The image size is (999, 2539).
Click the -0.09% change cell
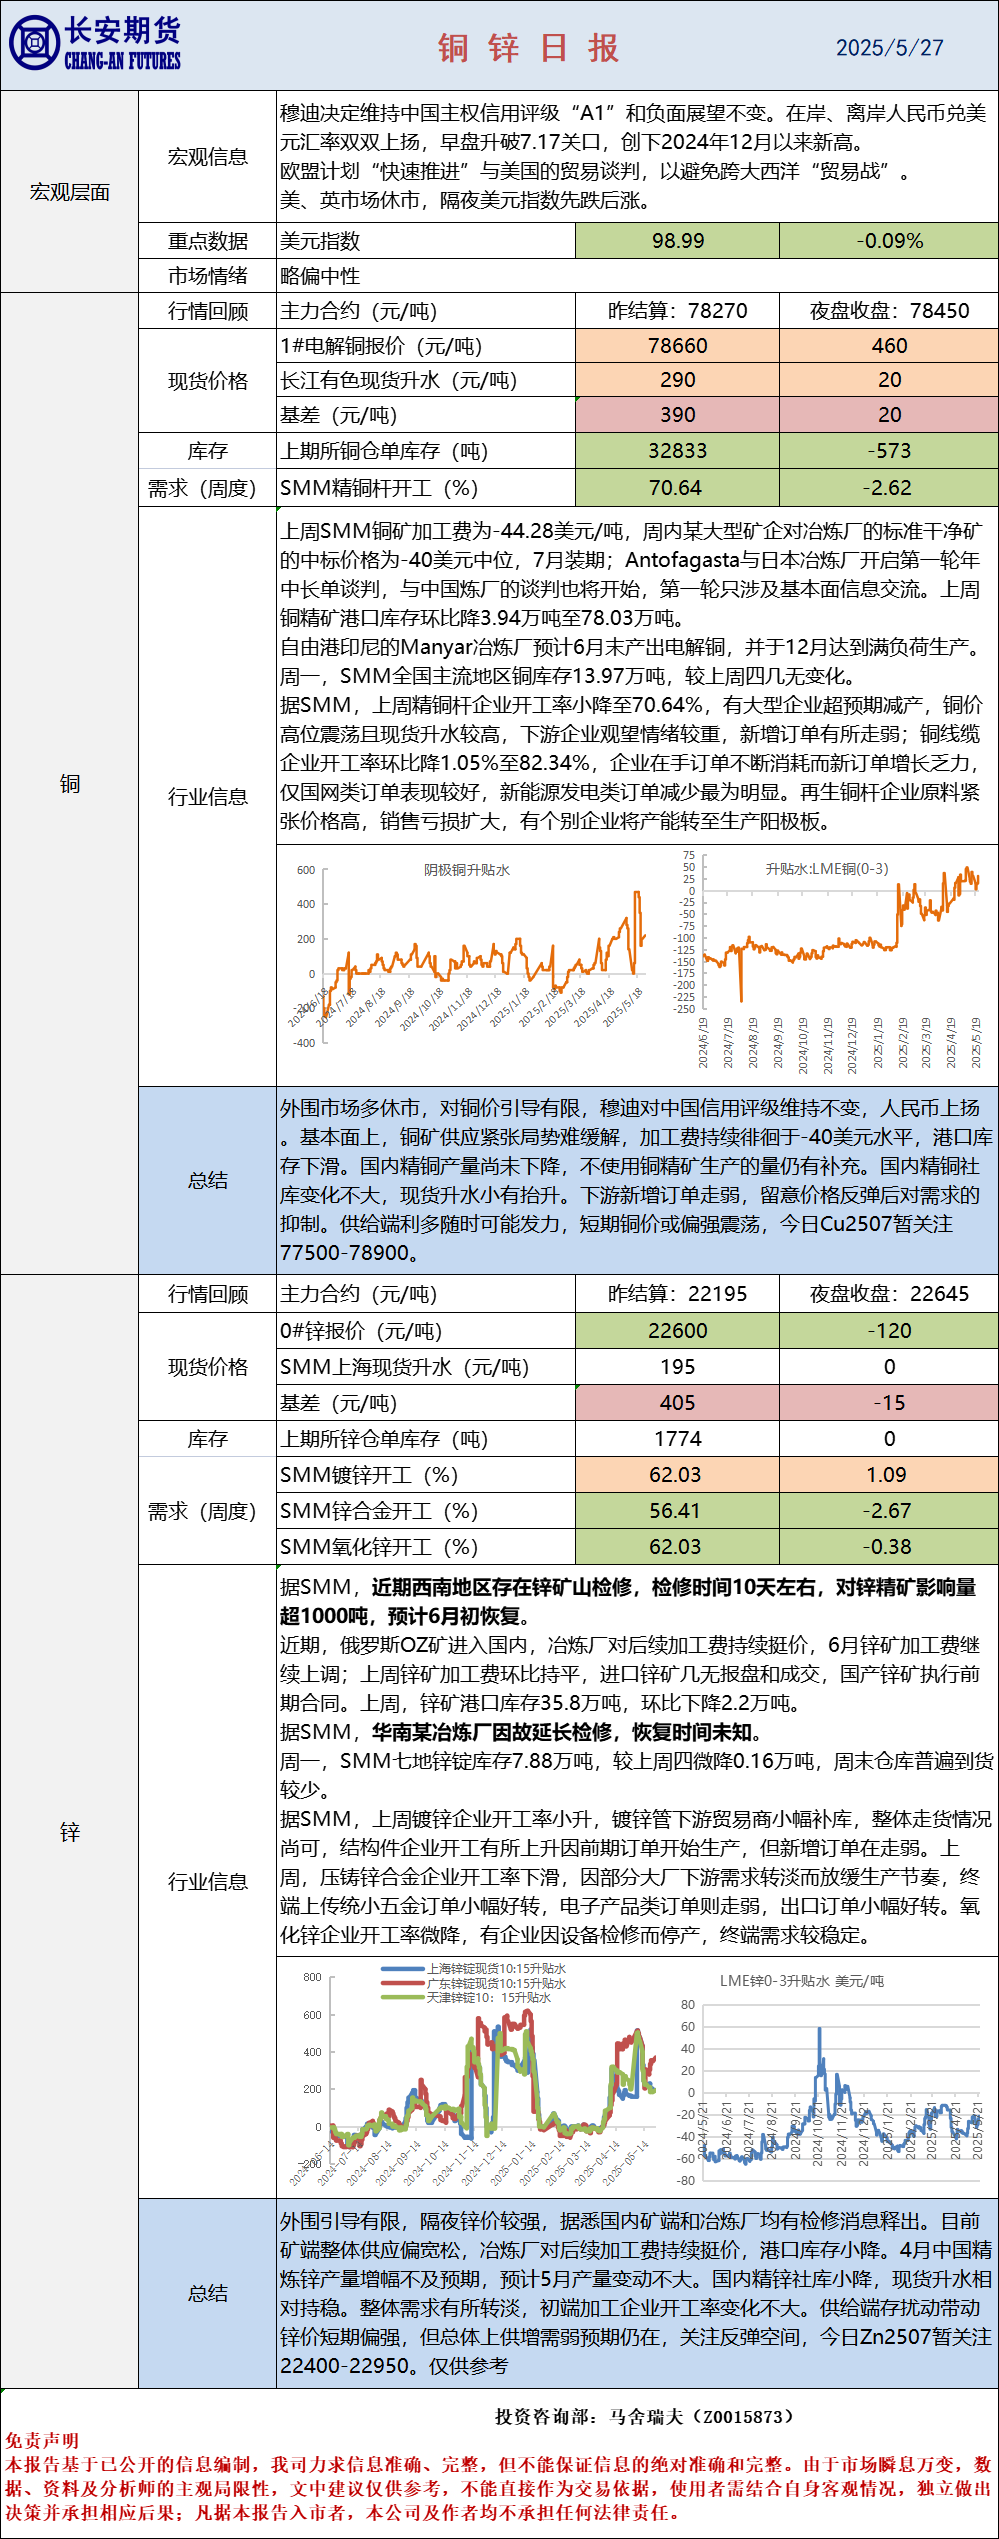889,241
